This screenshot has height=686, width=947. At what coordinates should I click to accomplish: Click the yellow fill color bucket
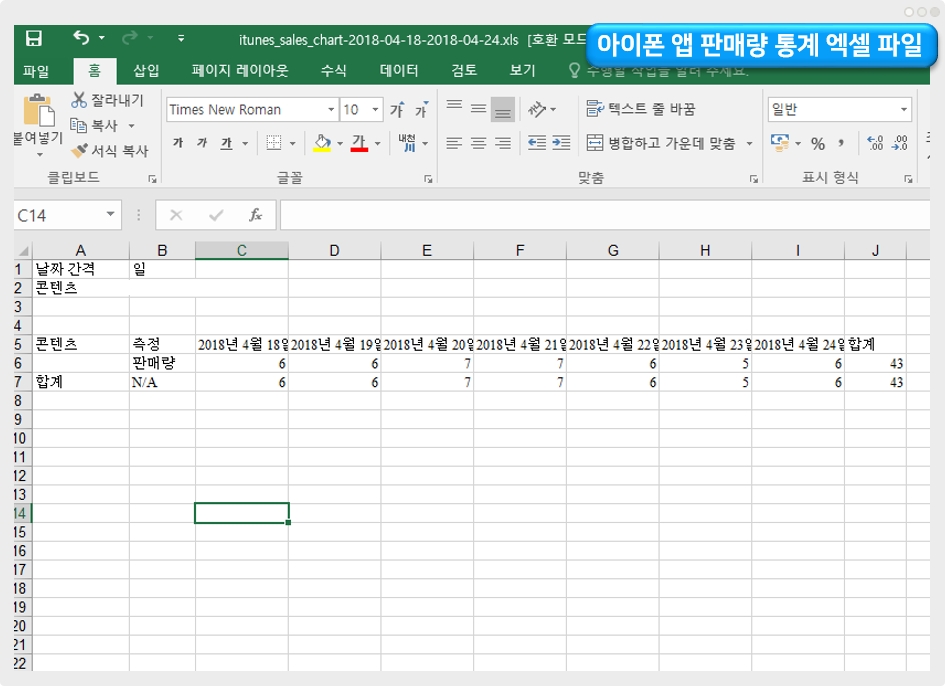tap(321, 143)
